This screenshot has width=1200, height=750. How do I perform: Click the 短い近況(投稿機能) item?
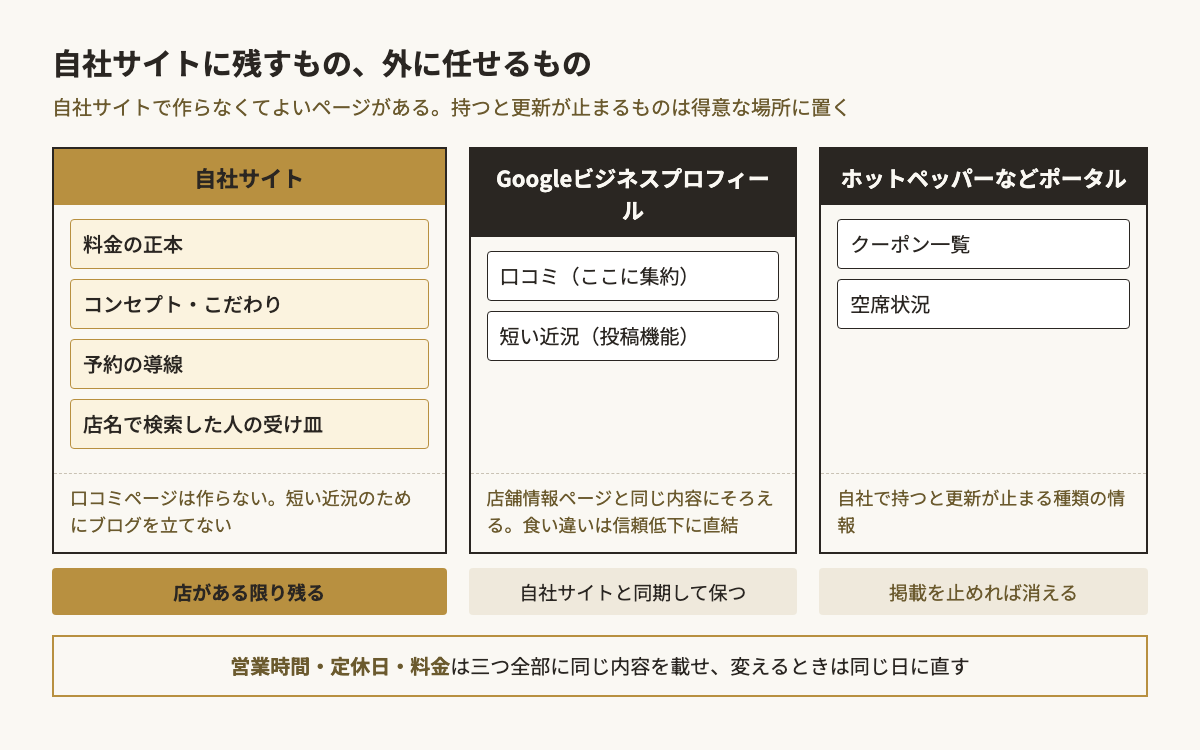point(633,336)
